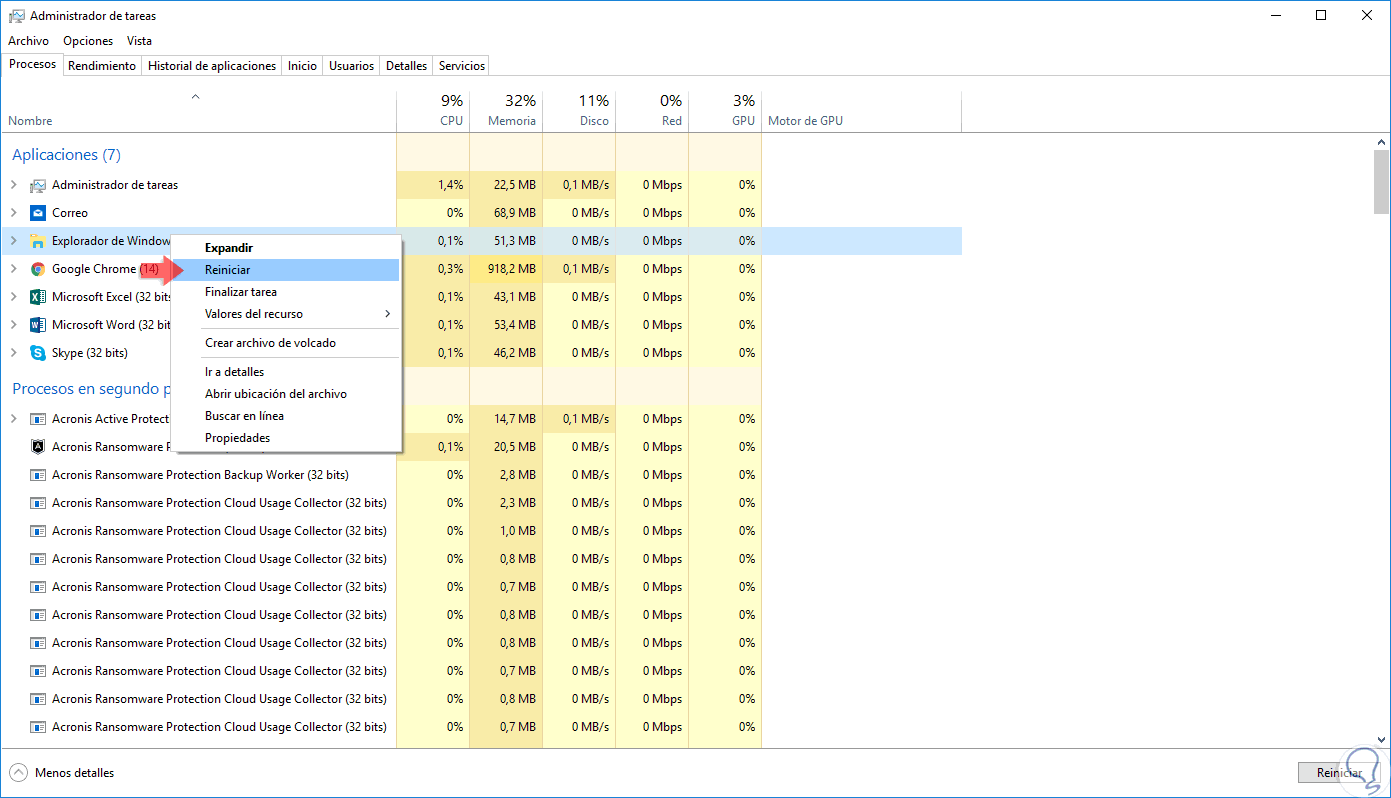Screen dimensions: 1391x798
Task: Select the Administrador de tareas process row icon
Action: pos(38,185)
